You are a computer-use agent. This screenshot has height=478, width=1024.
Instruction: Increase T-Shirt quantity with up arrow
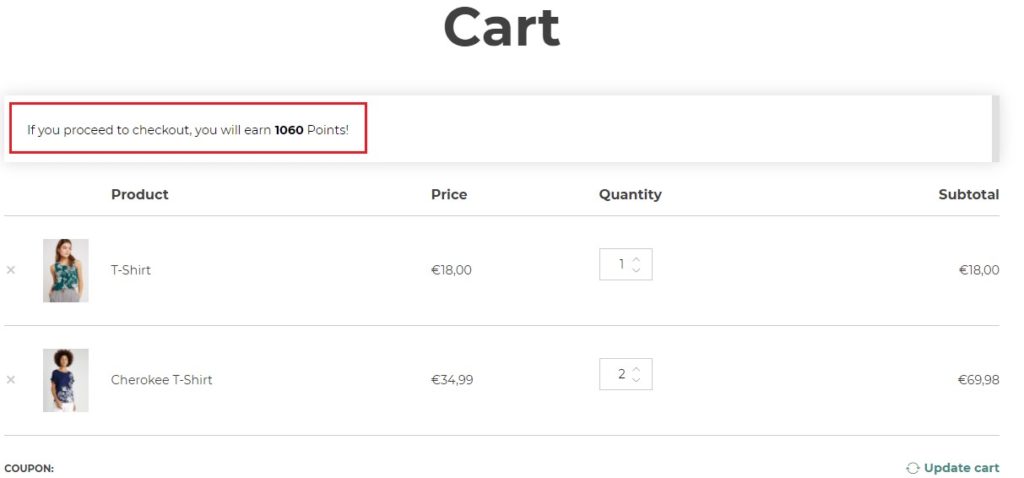pos(636,259)
